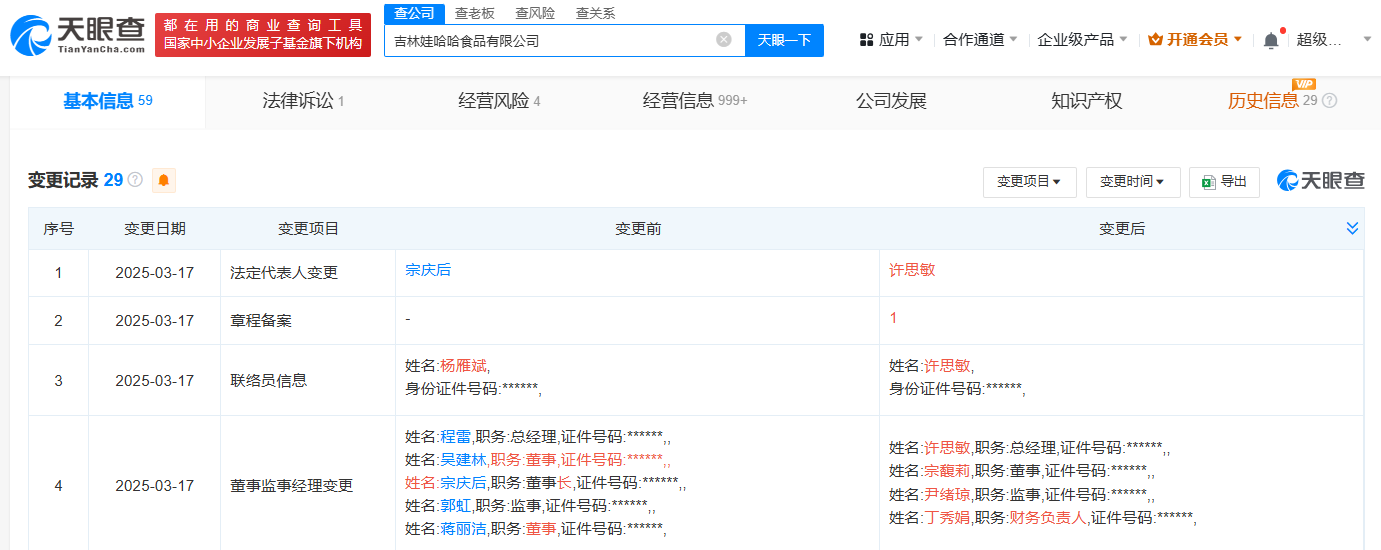Open the 变更项目 dropdown filter

pos(1029,182)
